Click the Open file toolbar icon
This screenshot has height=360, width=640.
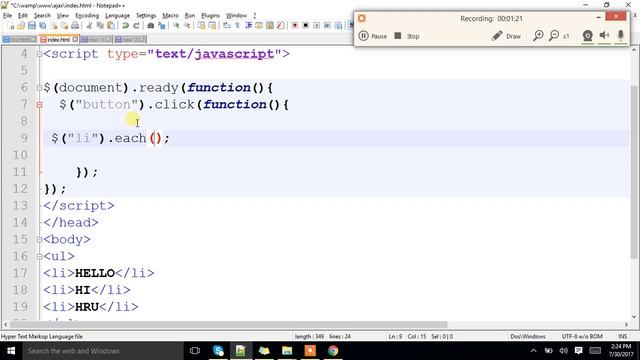click(x=21, y=26)
